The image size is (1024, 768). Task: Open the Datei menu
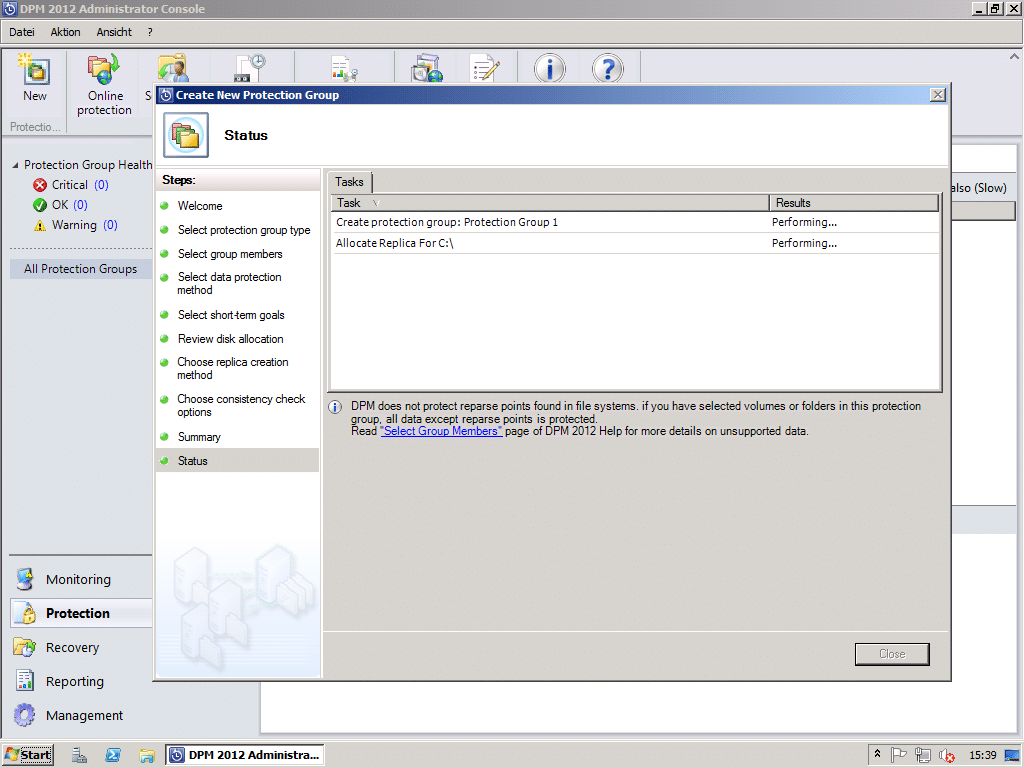click(22, 32)
